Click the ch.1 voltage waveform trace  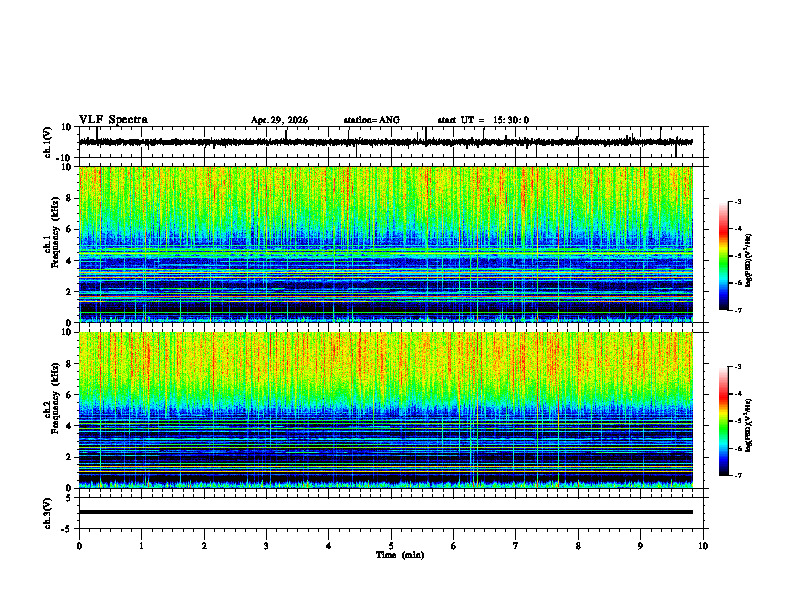coord(385,142)
